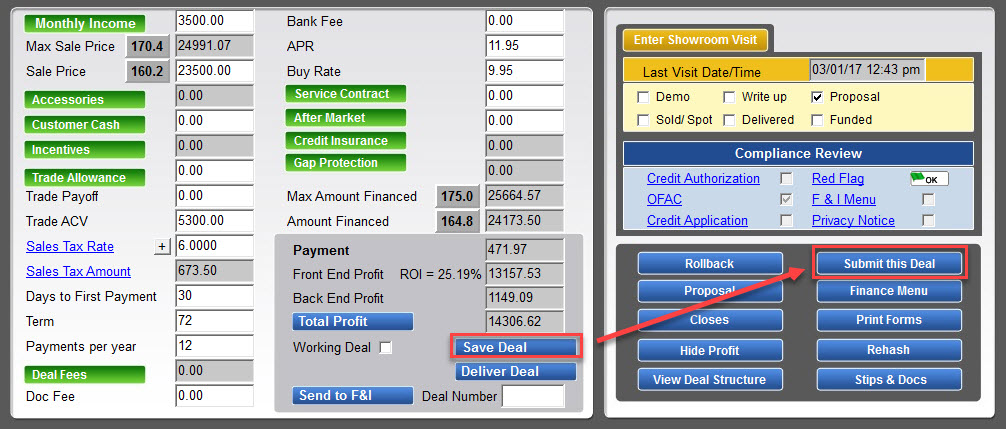1006x429 pixels.
Task: Click View Deal Structure button
Action: 710,380
